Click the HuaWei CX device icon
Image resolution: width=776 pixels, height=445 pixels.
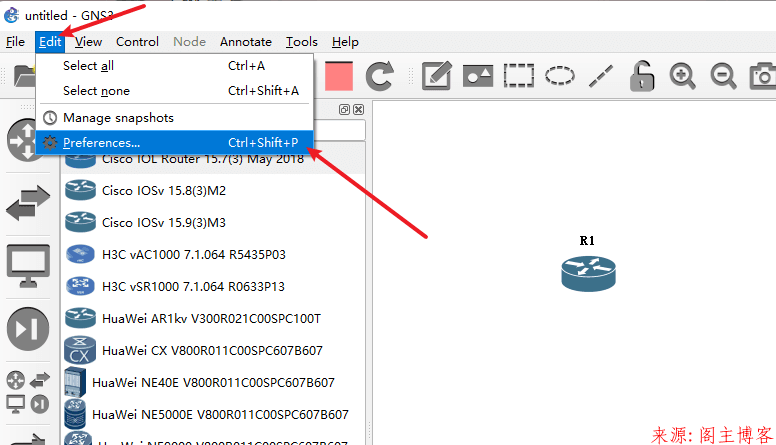tap(80, 350)
